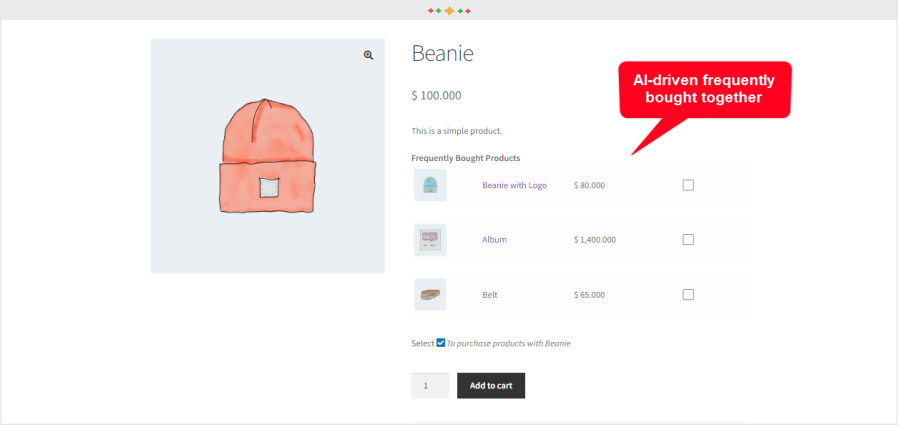This screenshot has height=425, width=898.
Task: Click the large orange Beanie product image
Action: (x=267, y=156)
